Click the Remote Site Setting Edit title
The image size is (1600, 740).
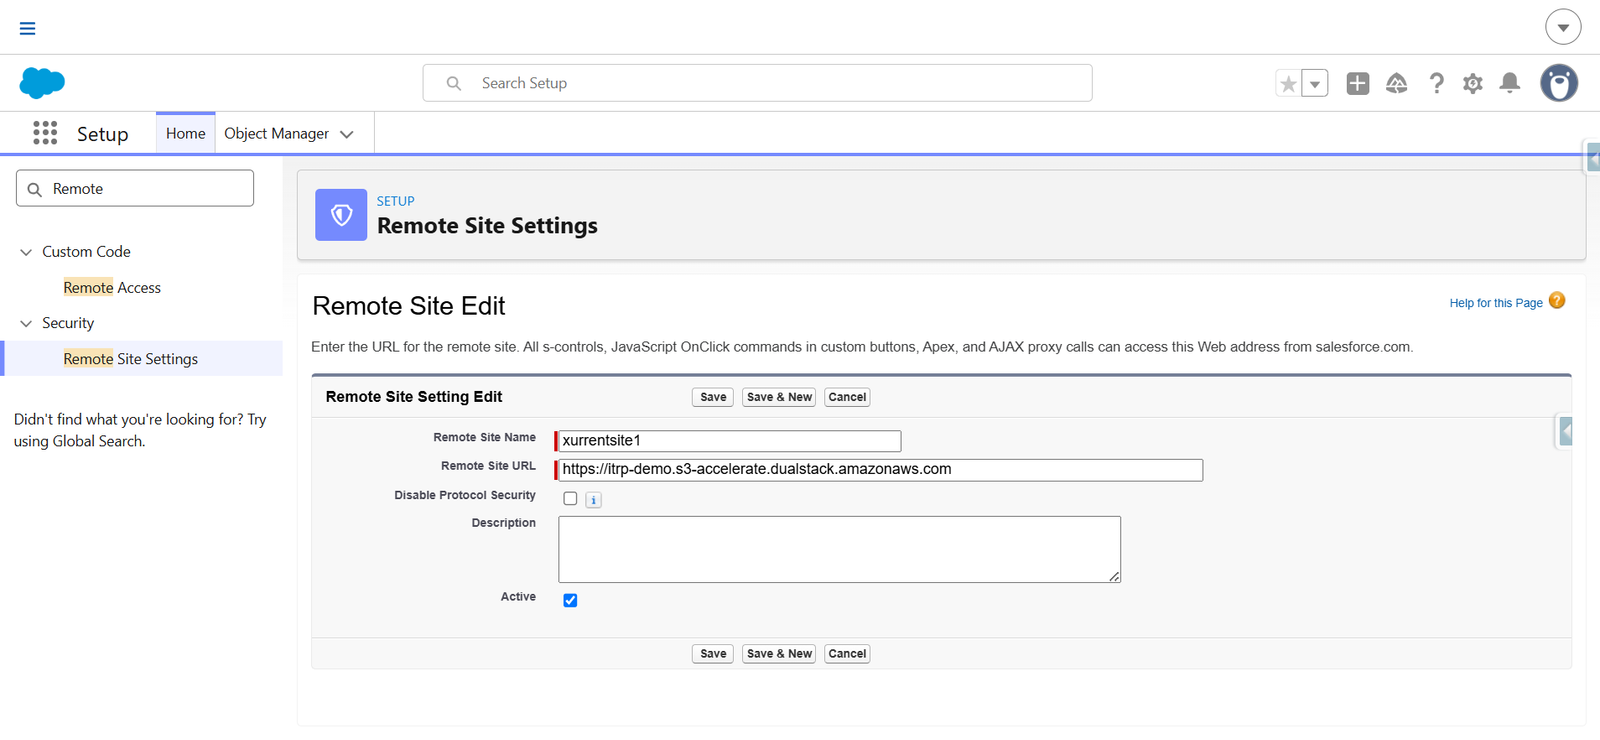pyautogui.click(x=414, y=397)
